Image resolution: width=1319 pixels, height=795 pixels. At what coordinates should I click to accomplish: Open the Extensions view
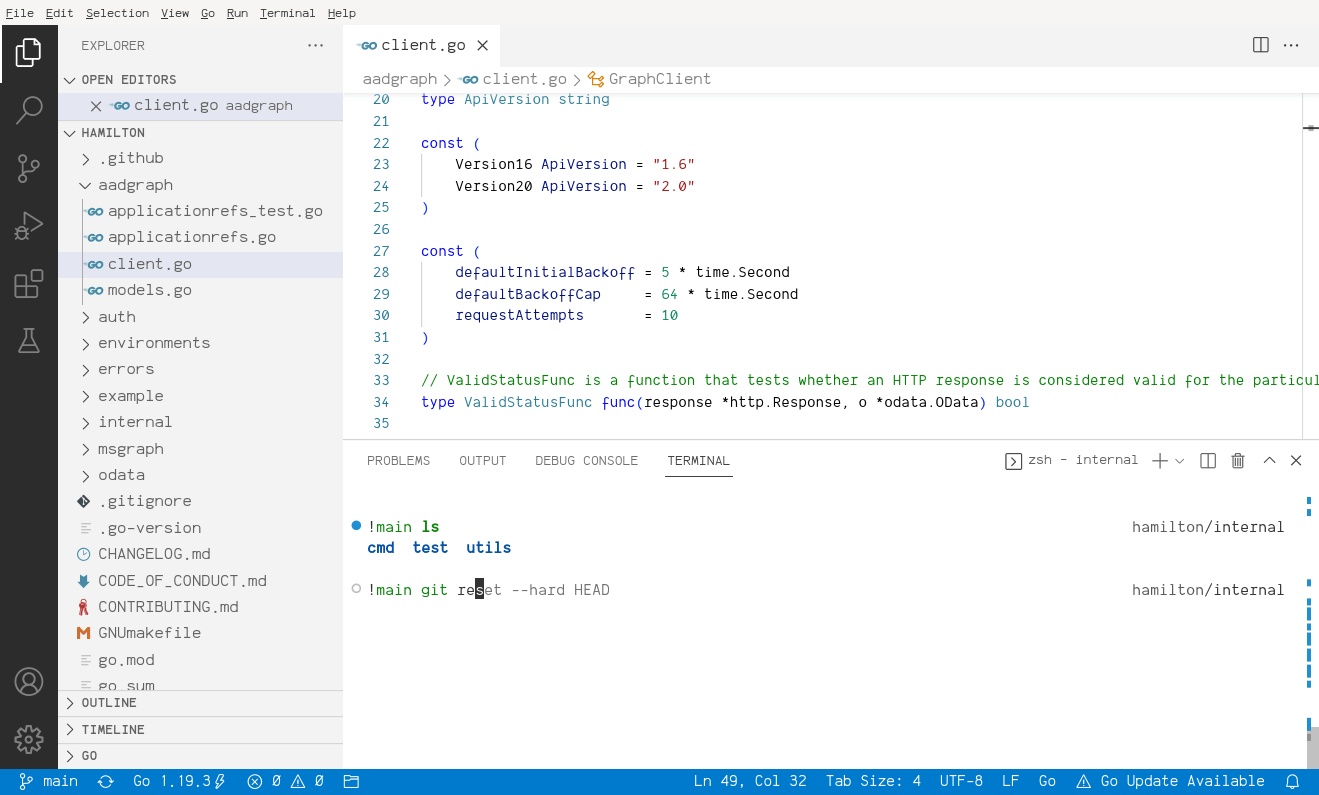tap(28, 284)
